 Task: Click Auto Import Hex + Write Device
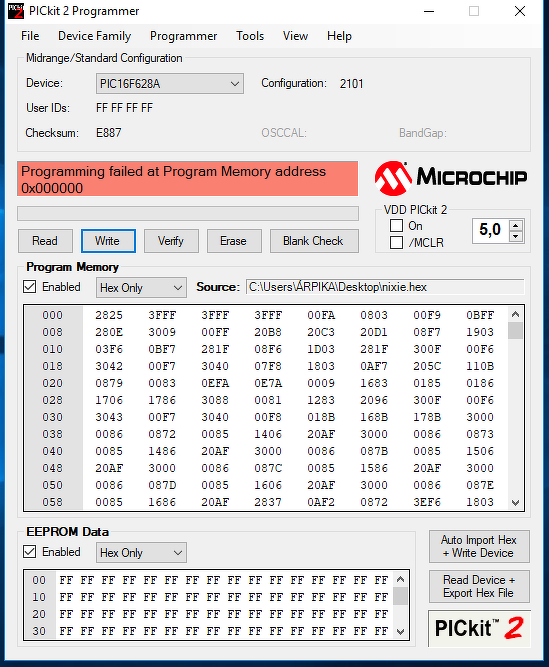479,546
